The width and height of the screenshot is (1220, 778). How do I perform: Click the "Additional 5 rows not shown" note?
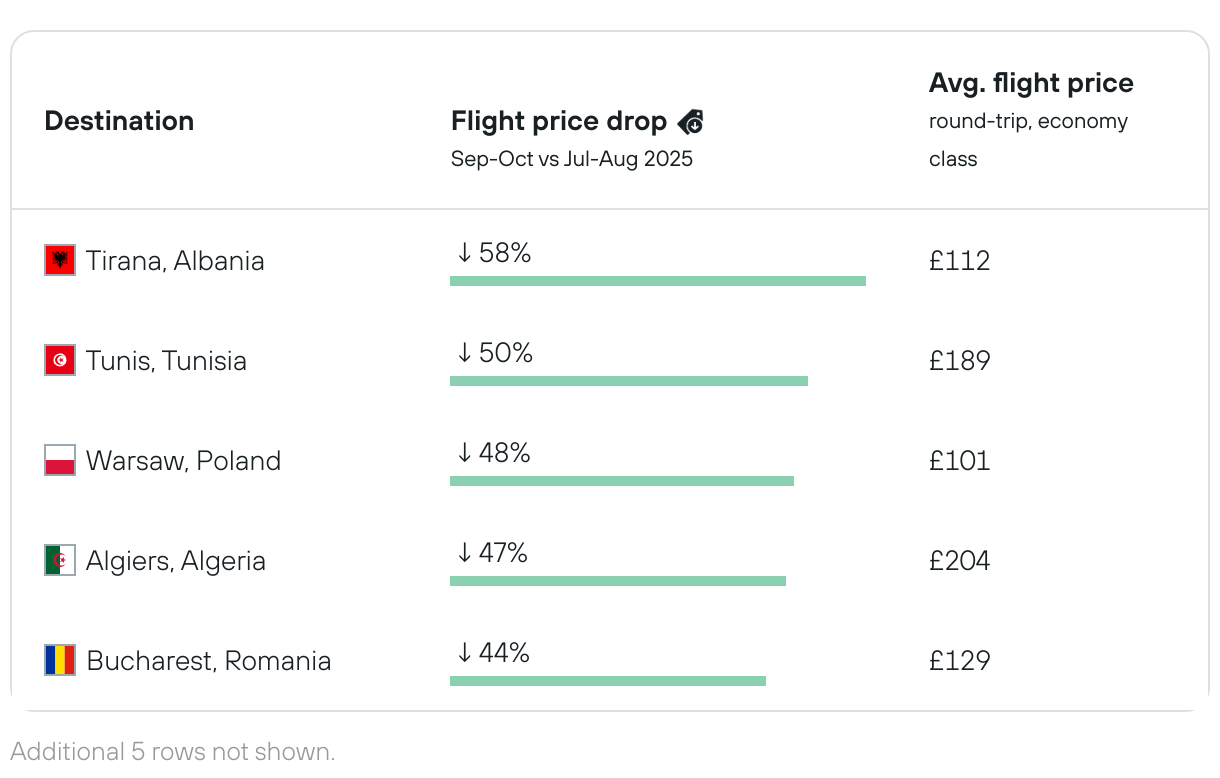coord(172,751)
